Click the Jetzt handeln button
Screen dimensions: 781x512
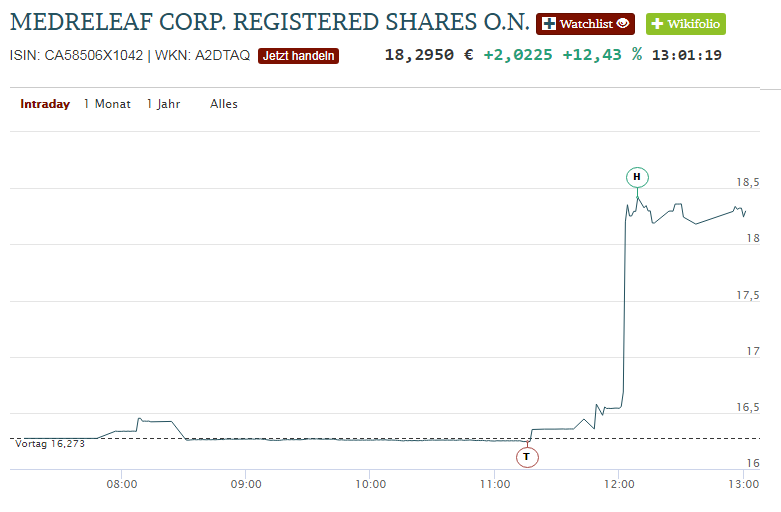click(298, 56)
